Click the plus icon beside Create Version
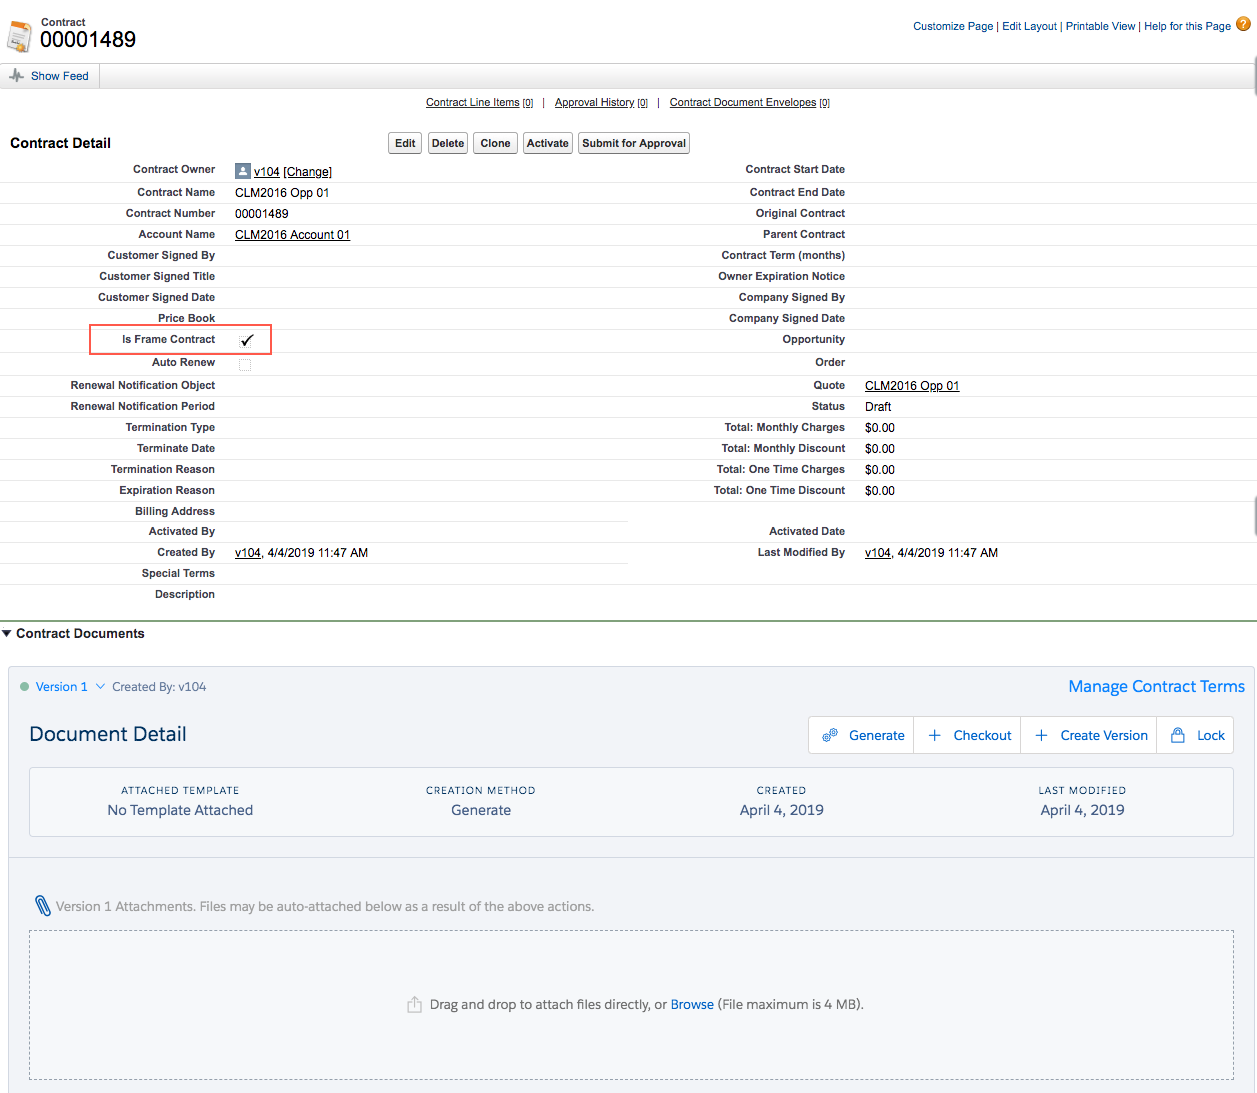 tap(1041, 735)
